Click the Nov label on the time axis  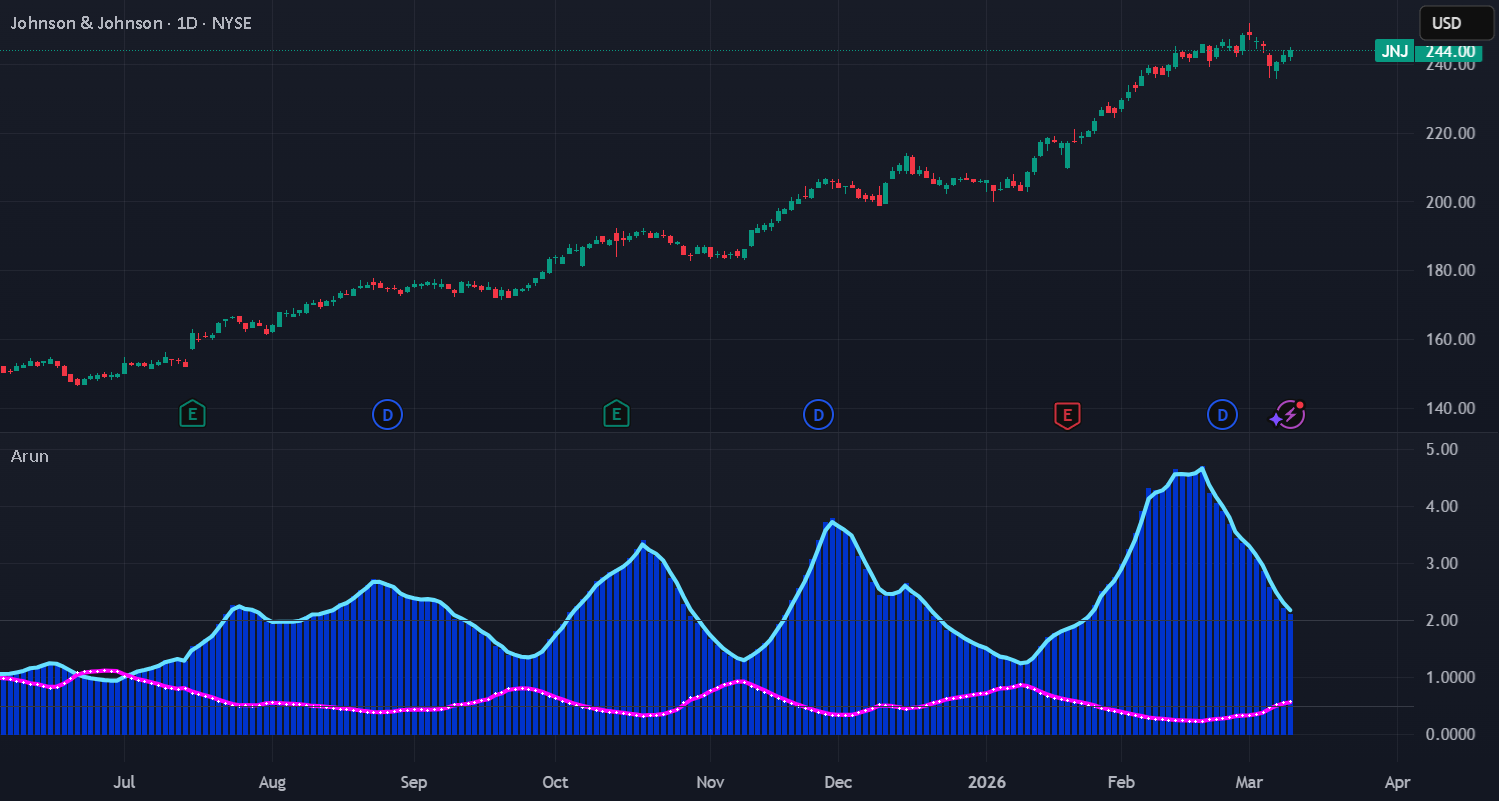click(x=709, y=780)
